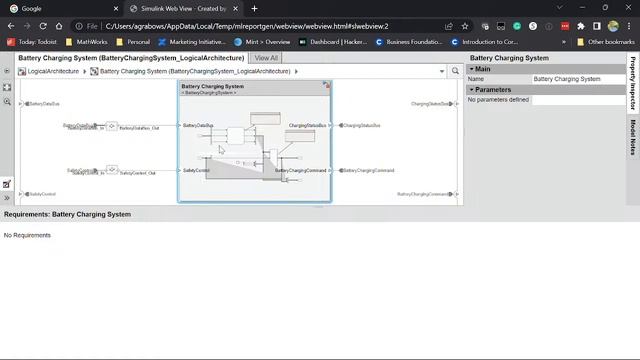Open Mint Overview bookmark
This screenshot has width=640, height=360.
pyautogui.click(x=262, y=42)
